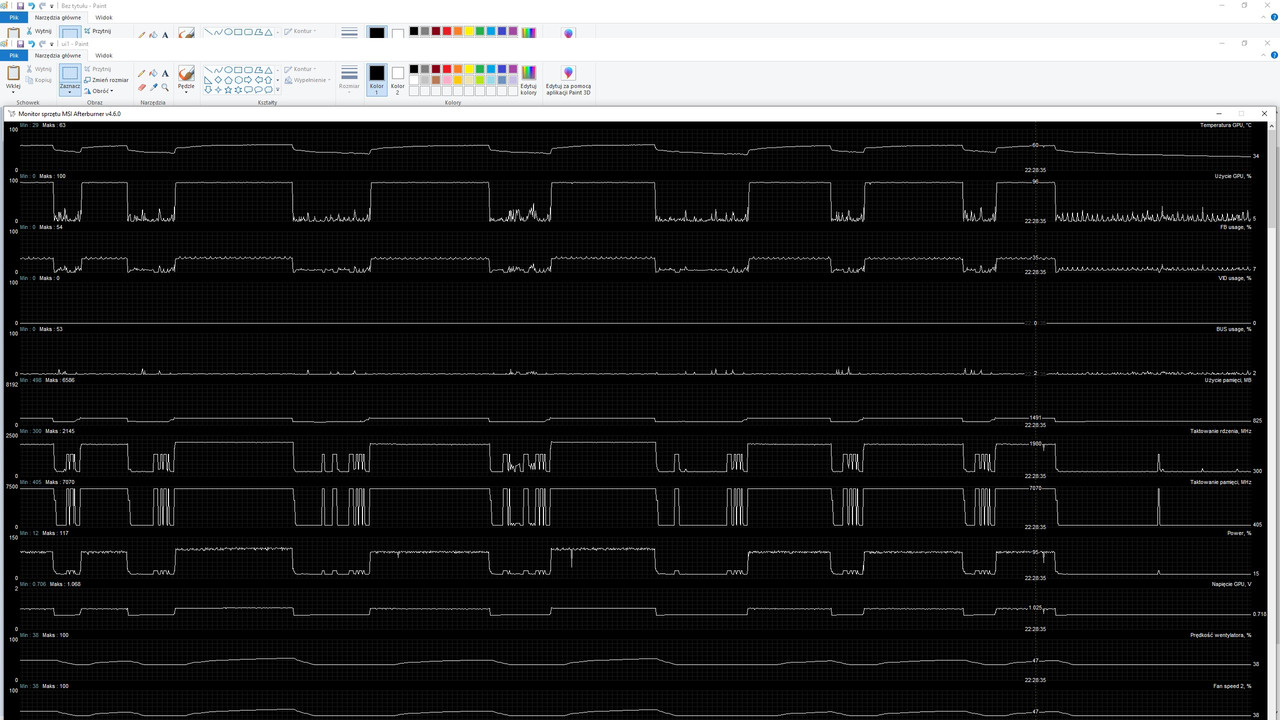The height and width of the screenshot is (720, 1280).
Task: Click the MSI Afterburner monitor title bar
Action: click(600, 114)
